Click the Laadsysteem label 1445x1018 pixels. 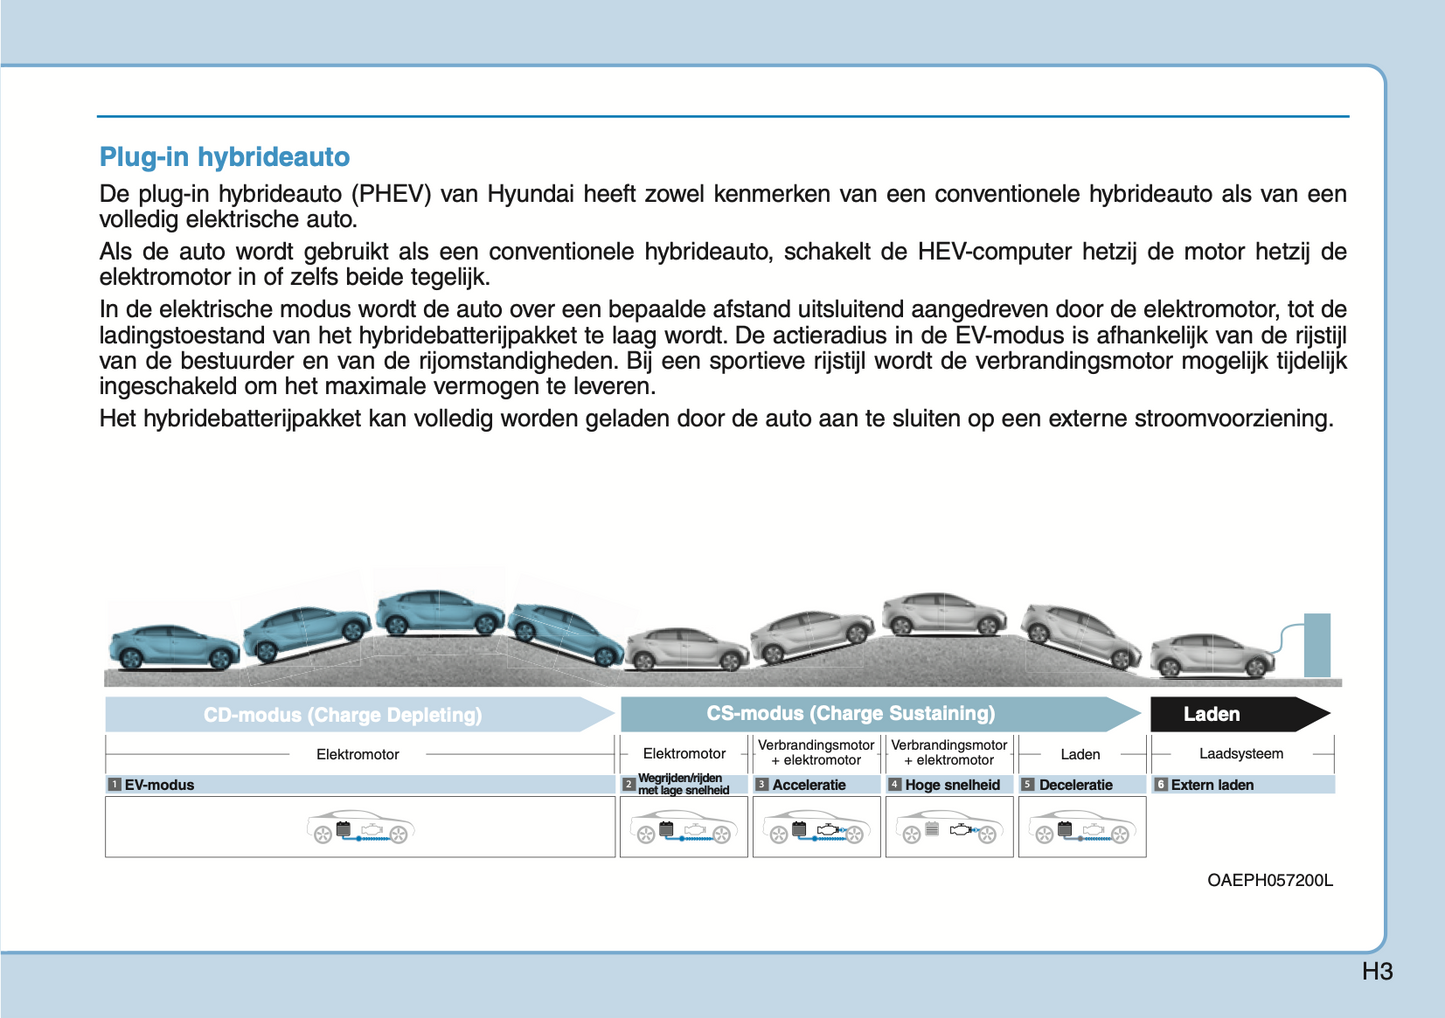coord(1240,754)
